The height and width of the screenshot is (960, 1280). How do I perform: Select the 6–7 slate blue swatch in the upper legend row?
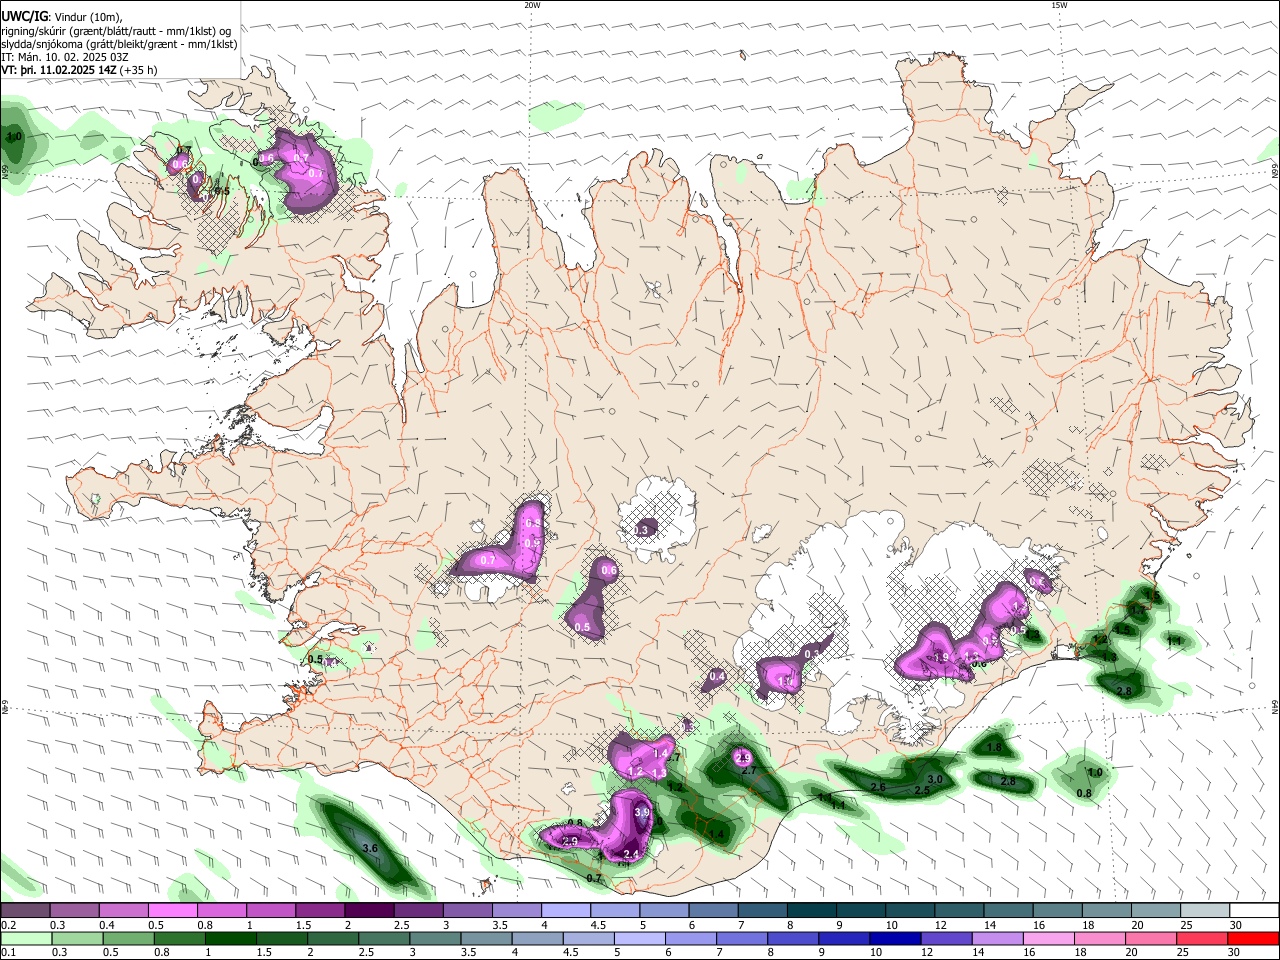click(x=713, y=911)
